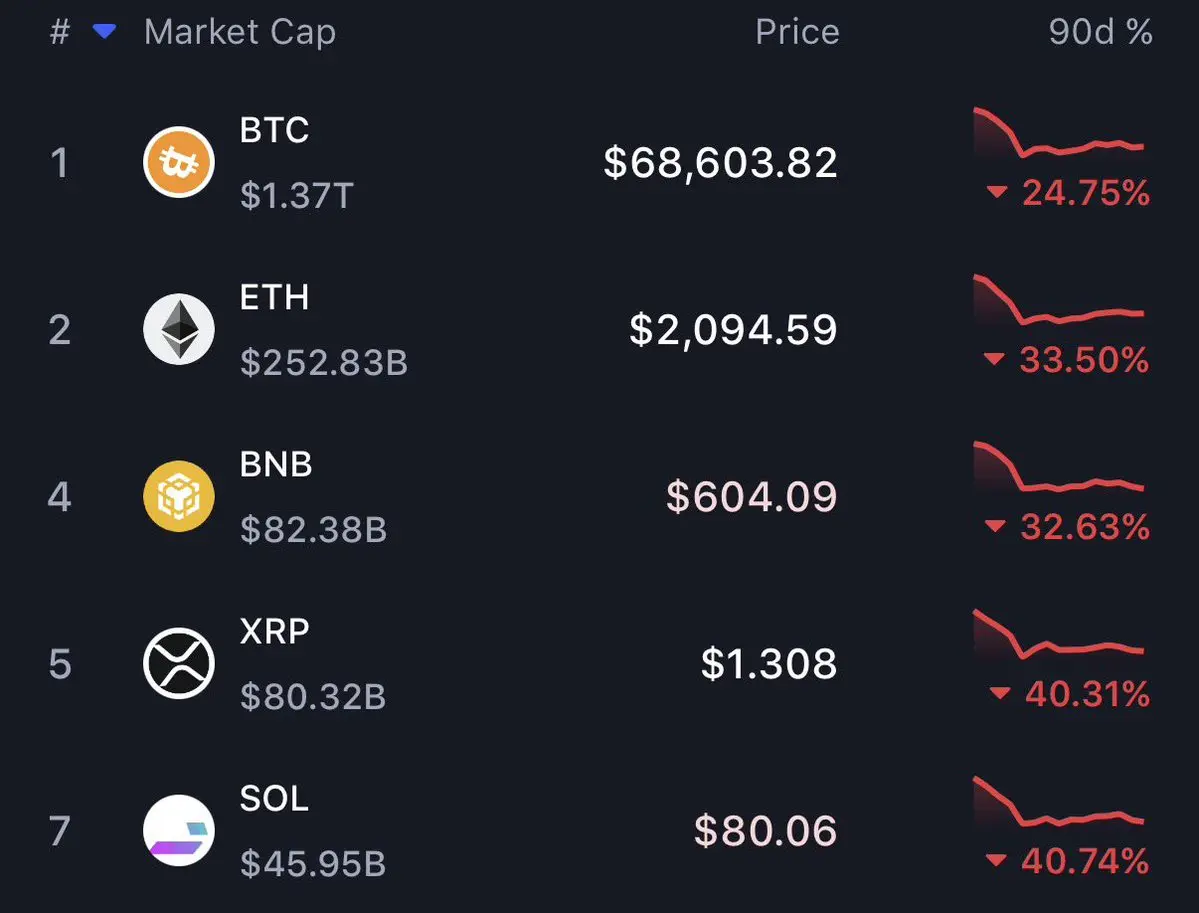The width and height of the screenshot is (1199, 913).
Task: Tap the yellow BNB coin logo
Action: [179, 496]
